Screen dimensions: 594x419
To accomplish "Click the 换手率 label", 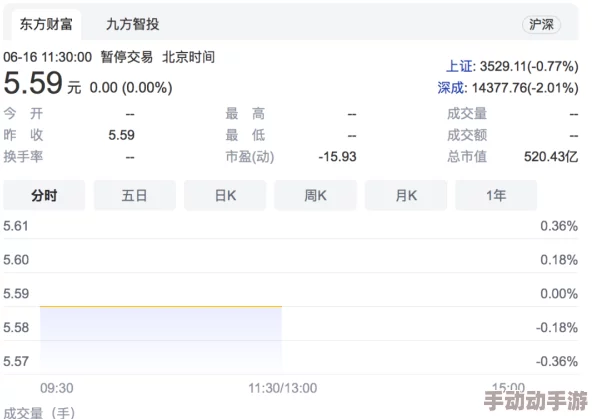I will 23,156.
